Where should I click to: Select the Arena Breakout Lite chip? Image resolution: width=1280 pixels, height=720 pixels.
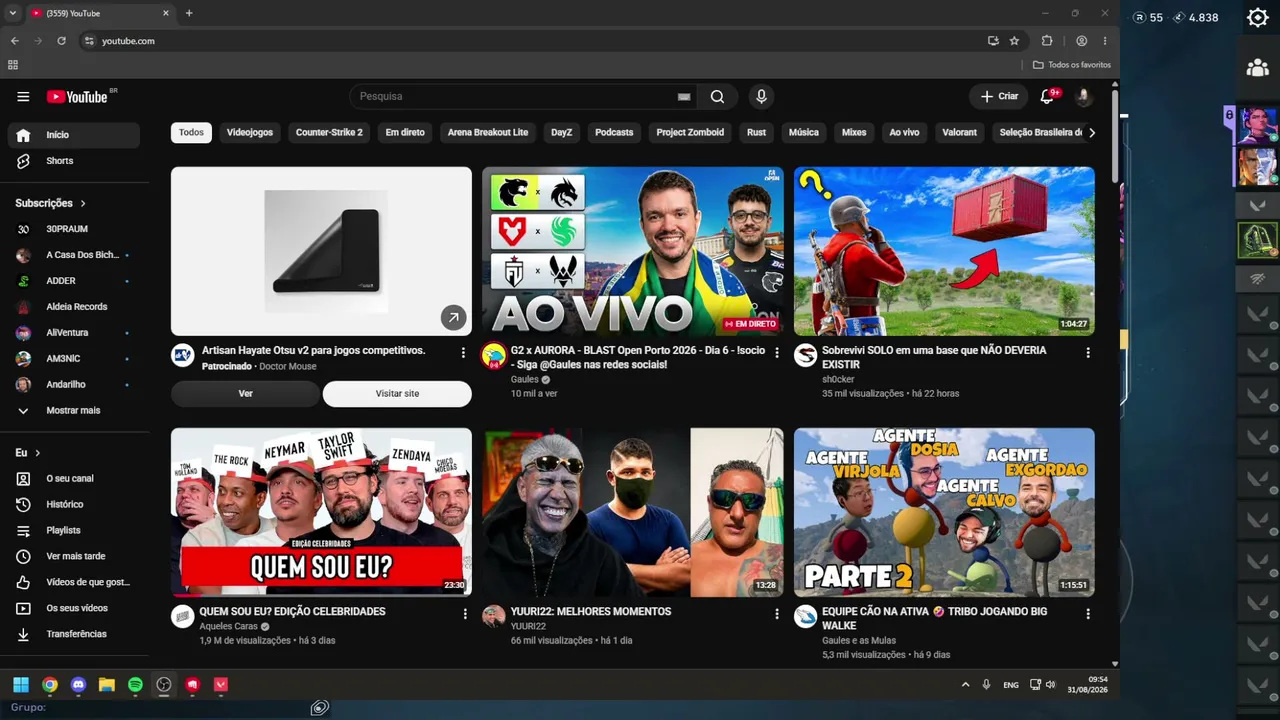(x=488, y=133)
